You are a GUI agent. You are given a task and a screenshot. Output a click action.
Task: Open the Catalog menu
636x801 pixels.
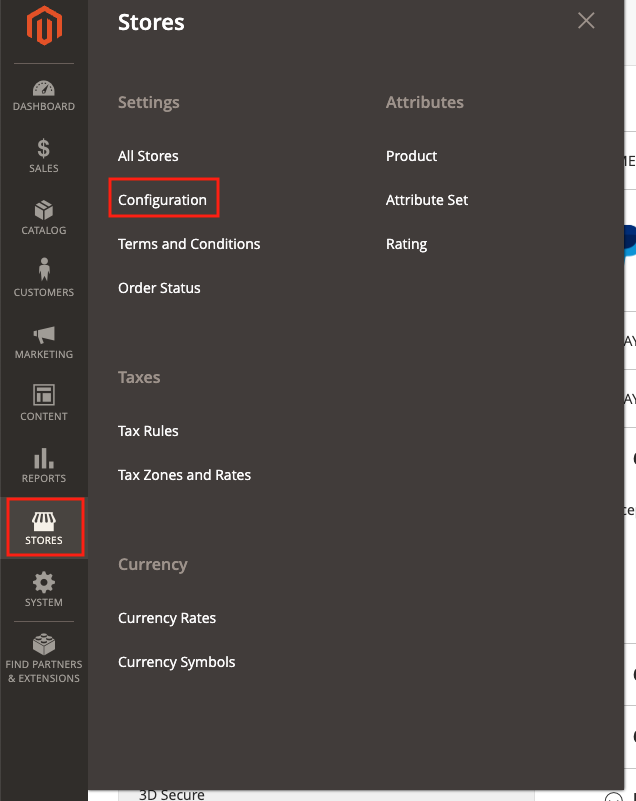44,218
